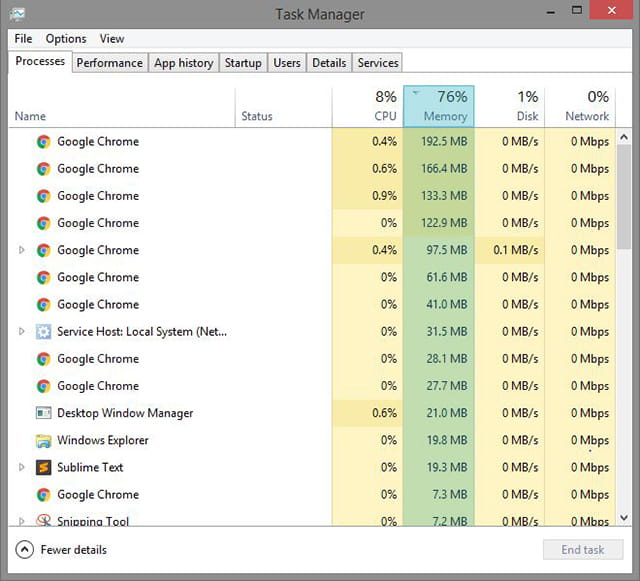The height and width of the screenshot is (581, 640).
Task: Close the Task Manager window
Action: [x=611, y=10]
